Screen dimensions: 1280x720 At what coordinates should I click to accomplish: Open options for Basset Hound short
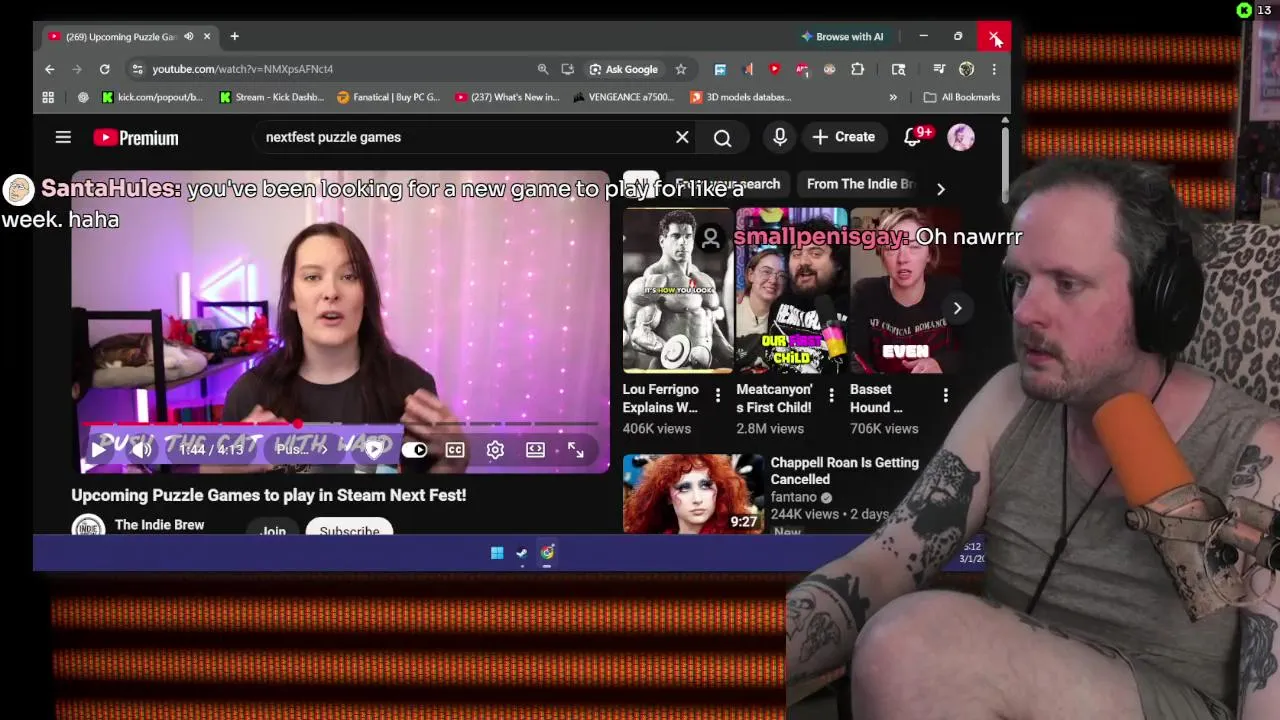(x=945, y=396)
